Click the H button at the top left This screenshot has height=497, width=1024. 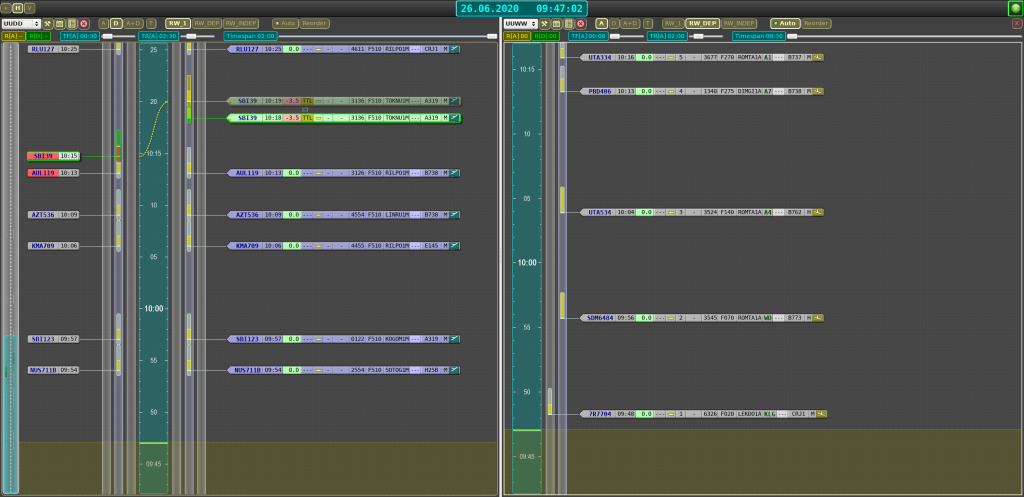18,8
